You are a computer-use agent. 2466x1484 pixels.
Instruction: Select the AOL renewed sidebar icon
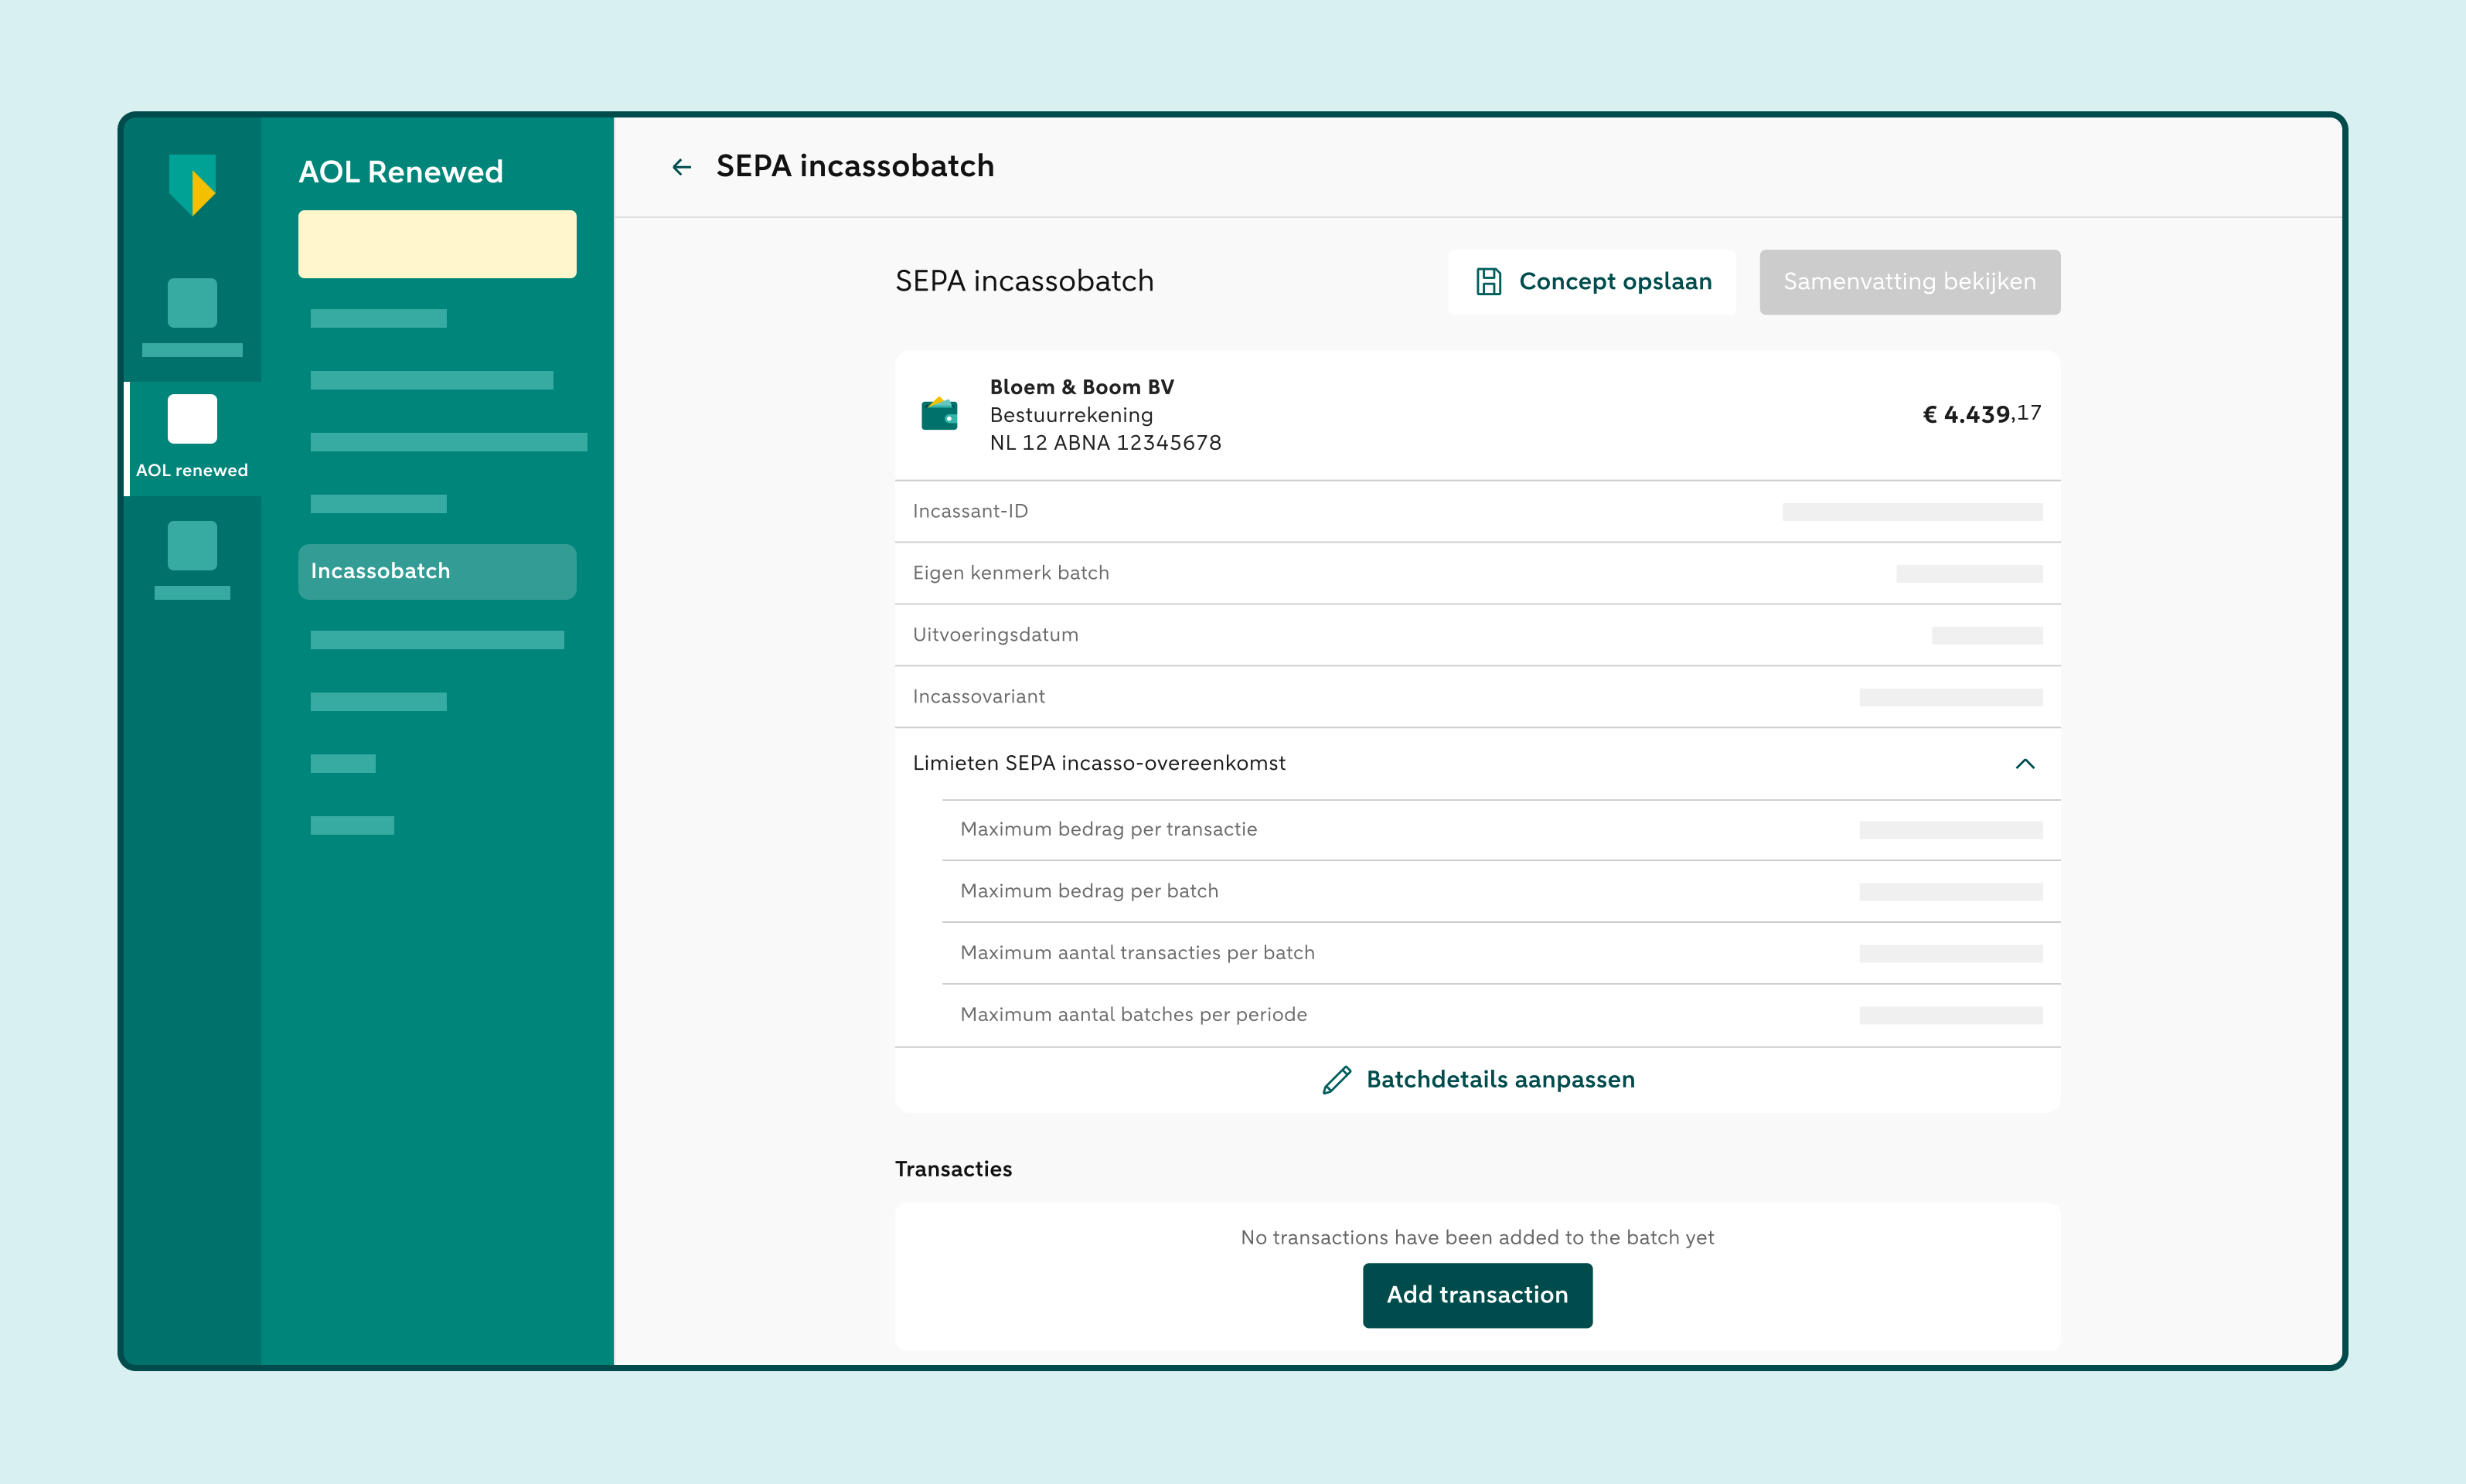coord(192,418)
